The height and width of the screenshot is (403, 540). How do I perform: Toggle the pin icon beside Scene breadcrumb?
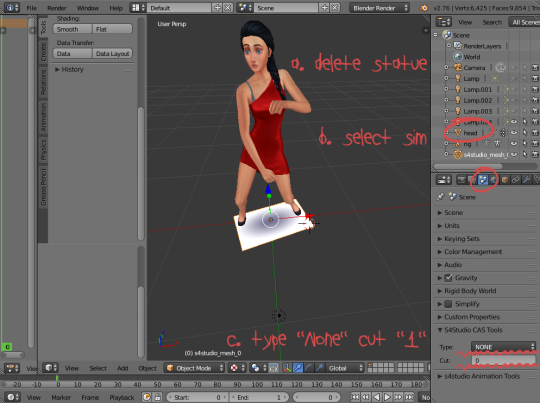pyautogui.click(x=440, y=197)
